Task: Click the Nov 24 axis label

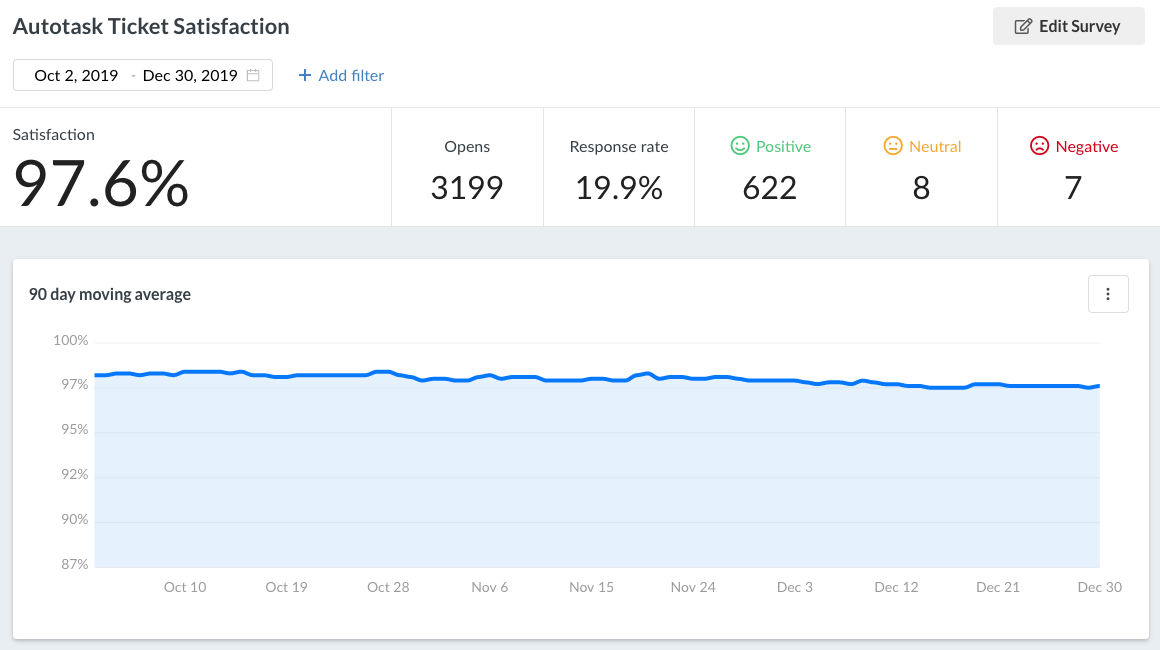Action: tap(693, 587)
